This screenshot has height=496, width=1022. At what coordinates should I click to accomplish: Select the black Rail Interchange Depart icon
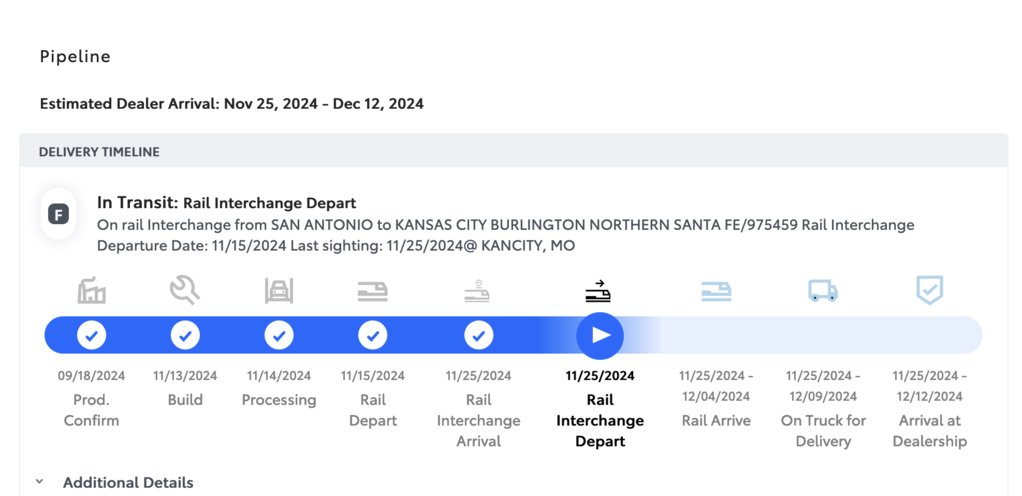[598, 291]
